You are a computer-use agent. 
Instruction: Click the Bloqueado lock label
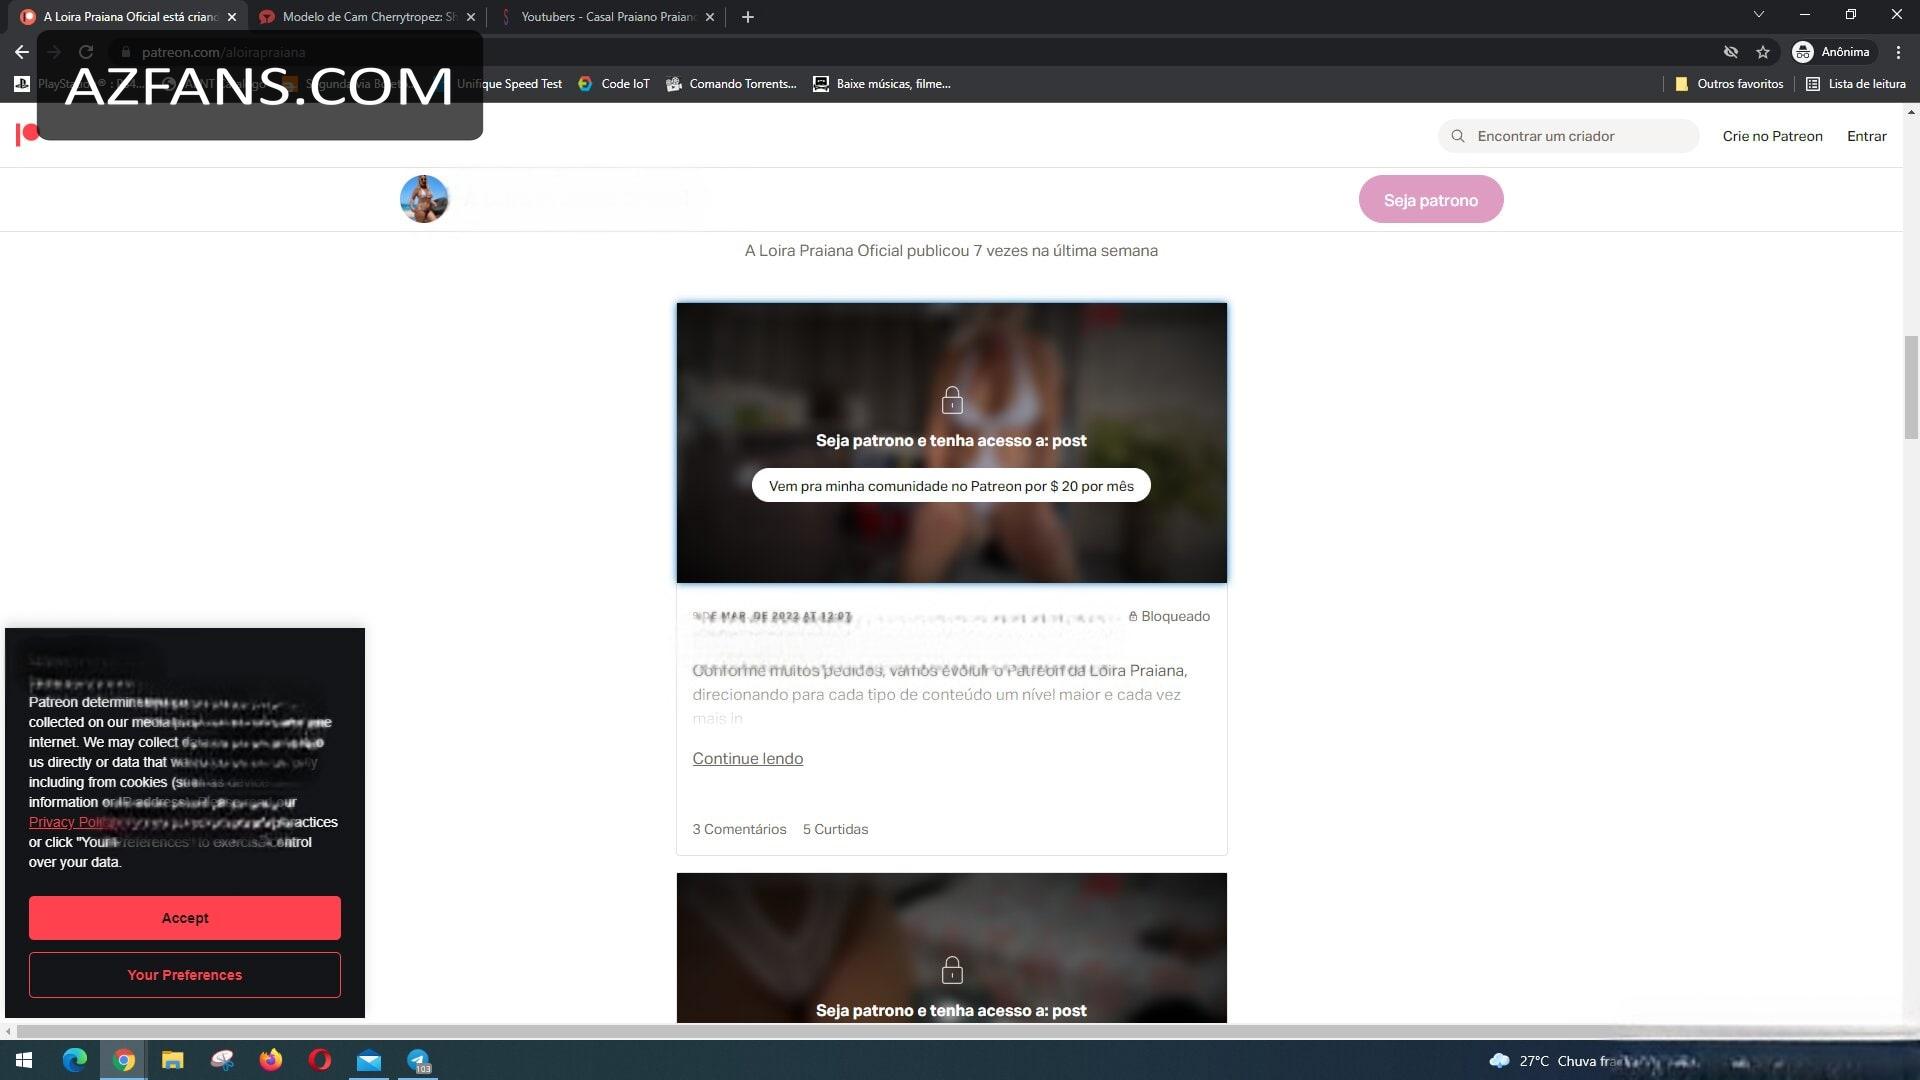click(1169, 616)
